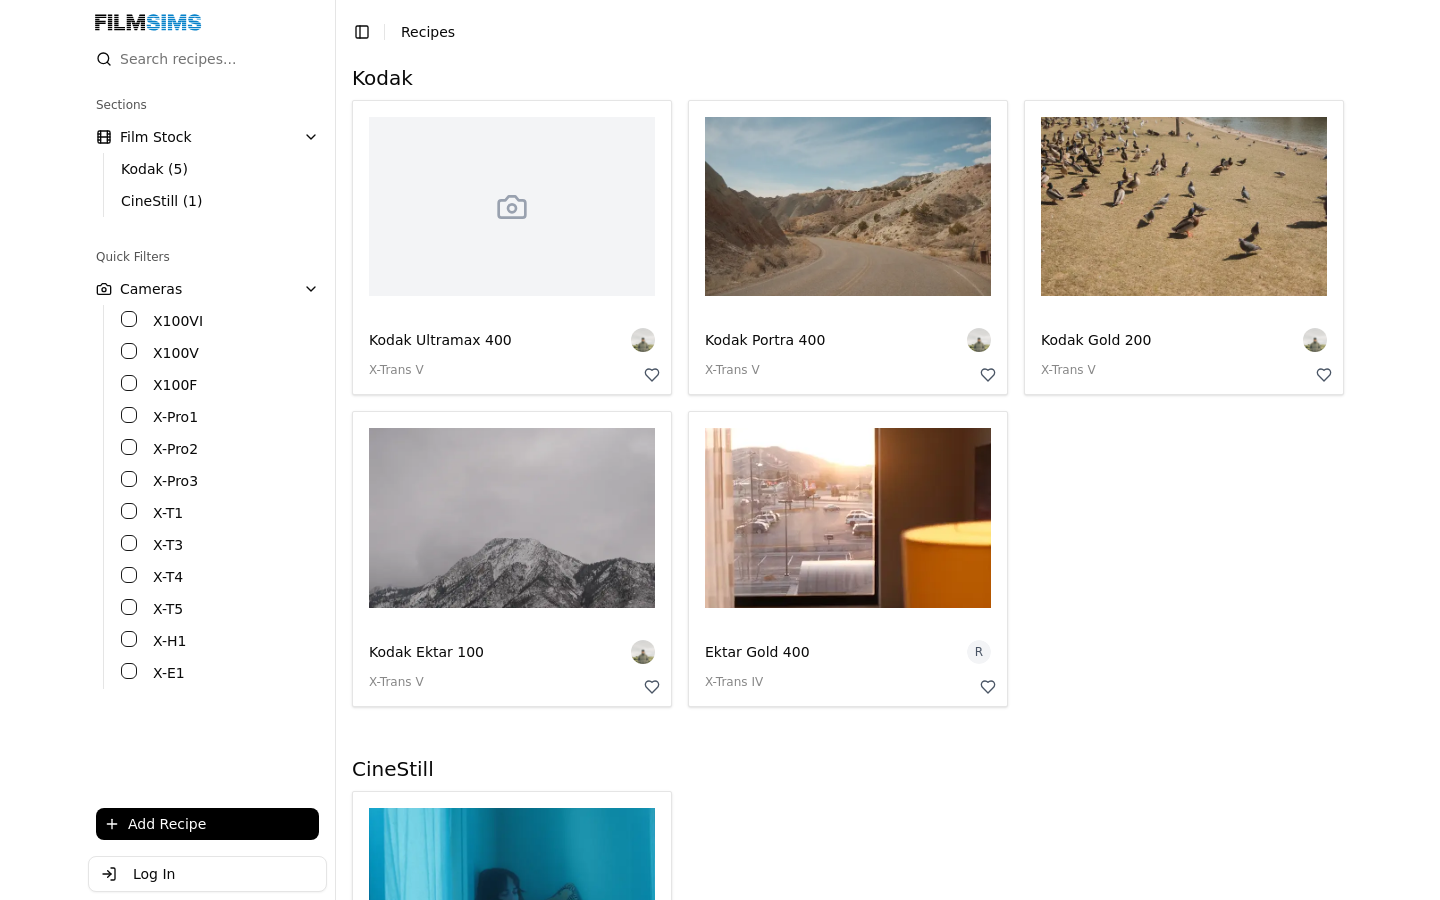Viewport: 1440px width, 900px height.
Task: Click the Kodak Portra 400 title
Action: point(765,340)
